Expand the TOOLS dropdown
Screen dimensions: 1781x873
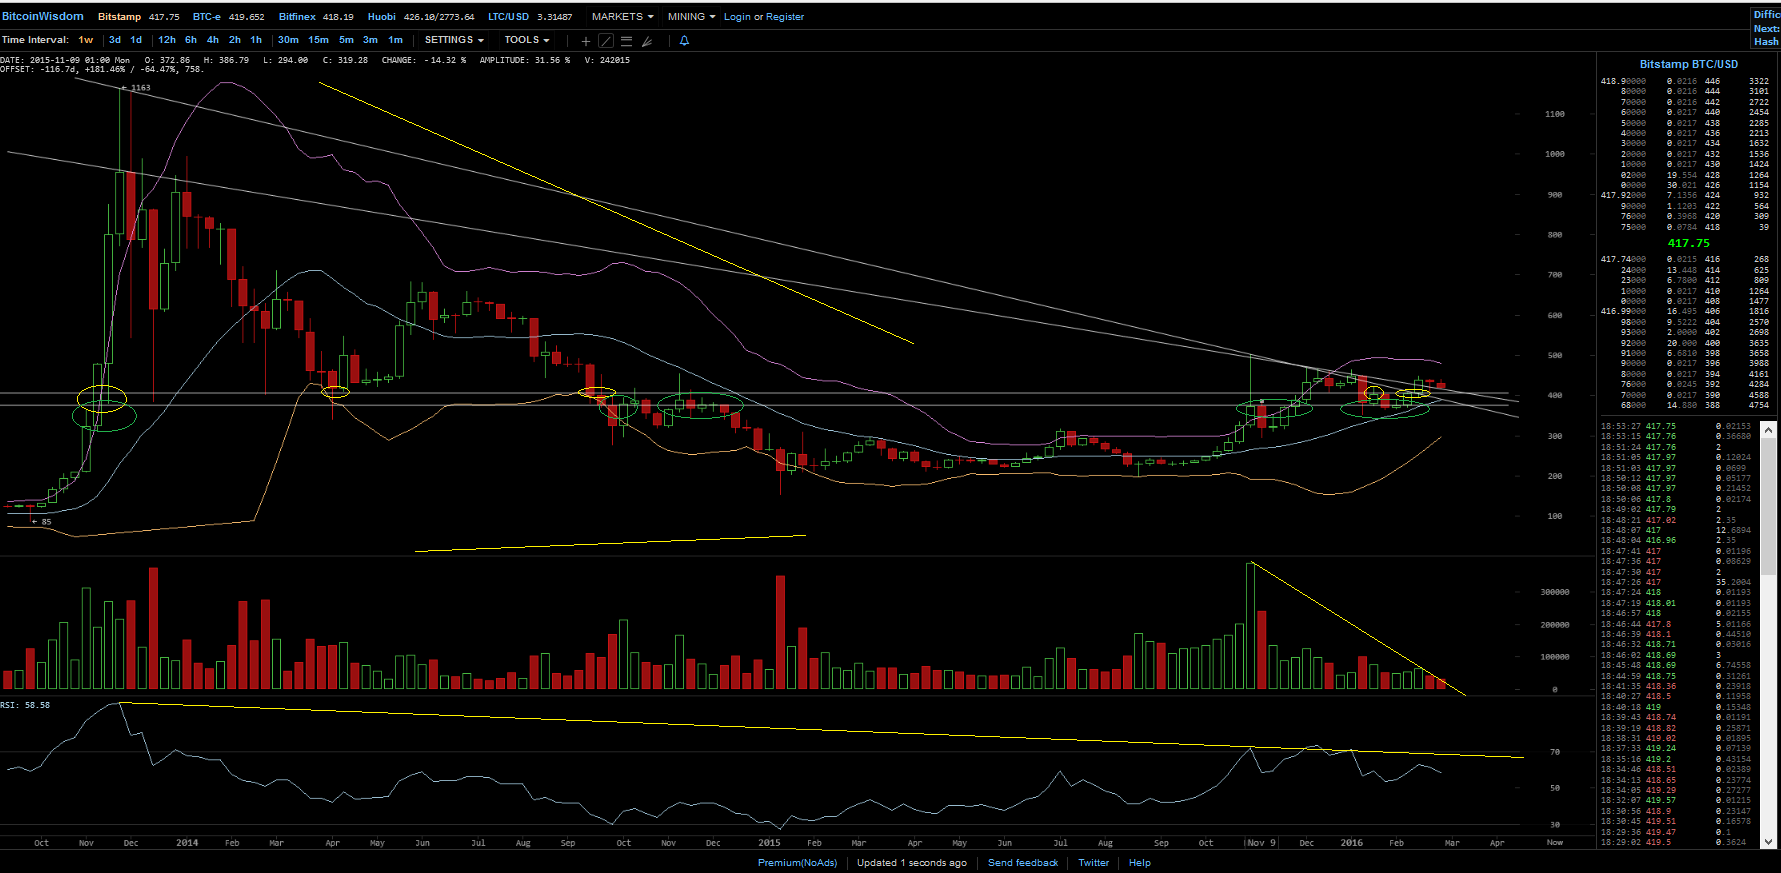pyautogui.click(x=527, y=40)
